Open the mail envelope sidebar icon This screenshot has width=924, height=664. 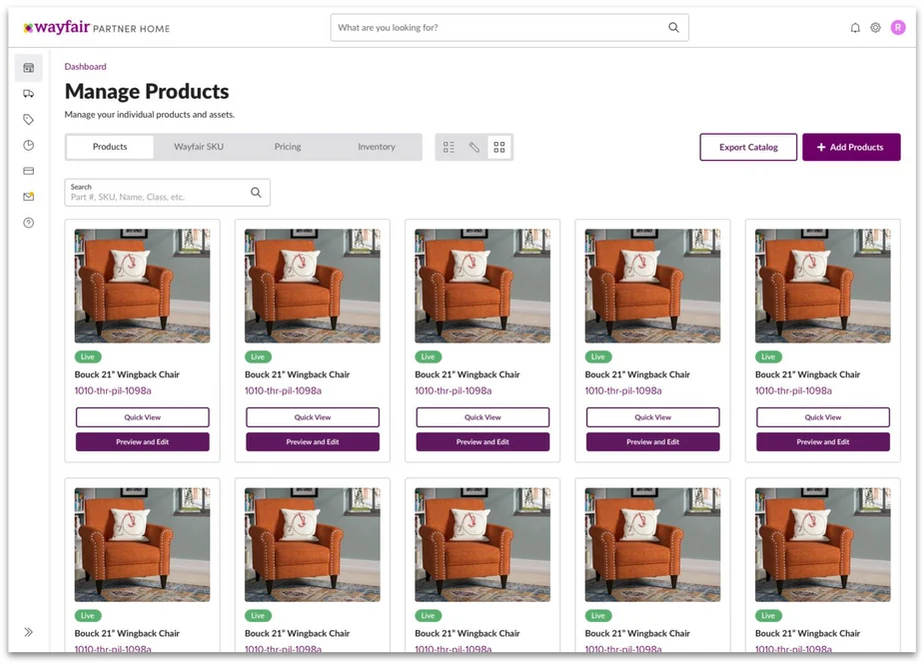click(x=28, y=197)
